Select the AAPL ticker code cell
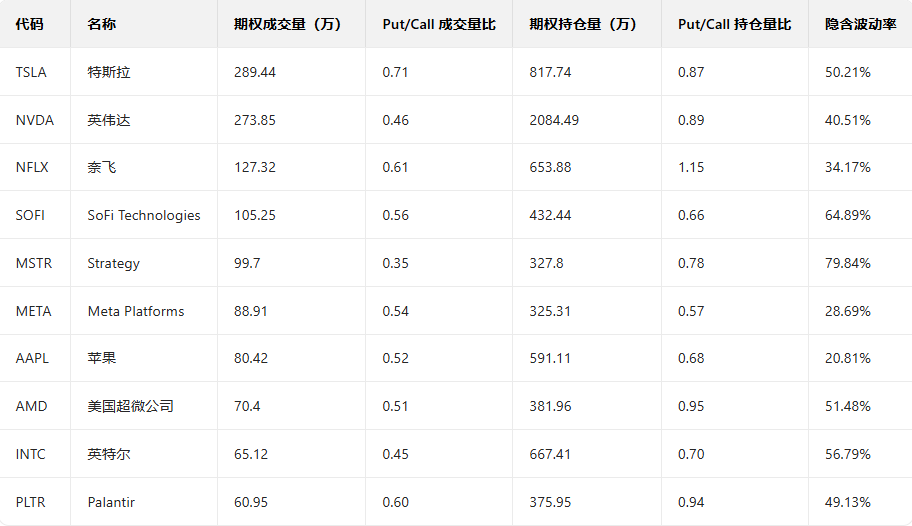This screenshot has height=526, width=912. pyautogui.click(x=32, y=358)
